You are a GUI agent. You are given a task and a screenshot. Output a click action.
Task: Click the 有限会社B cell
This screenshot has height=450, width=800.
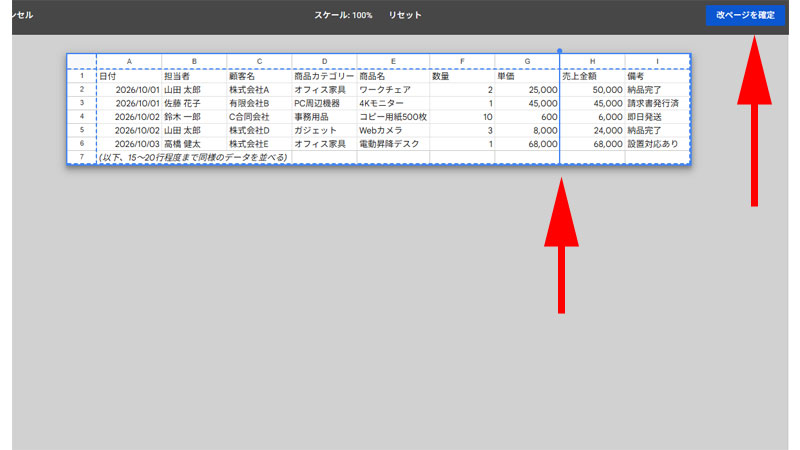click(x=259, y=103)
